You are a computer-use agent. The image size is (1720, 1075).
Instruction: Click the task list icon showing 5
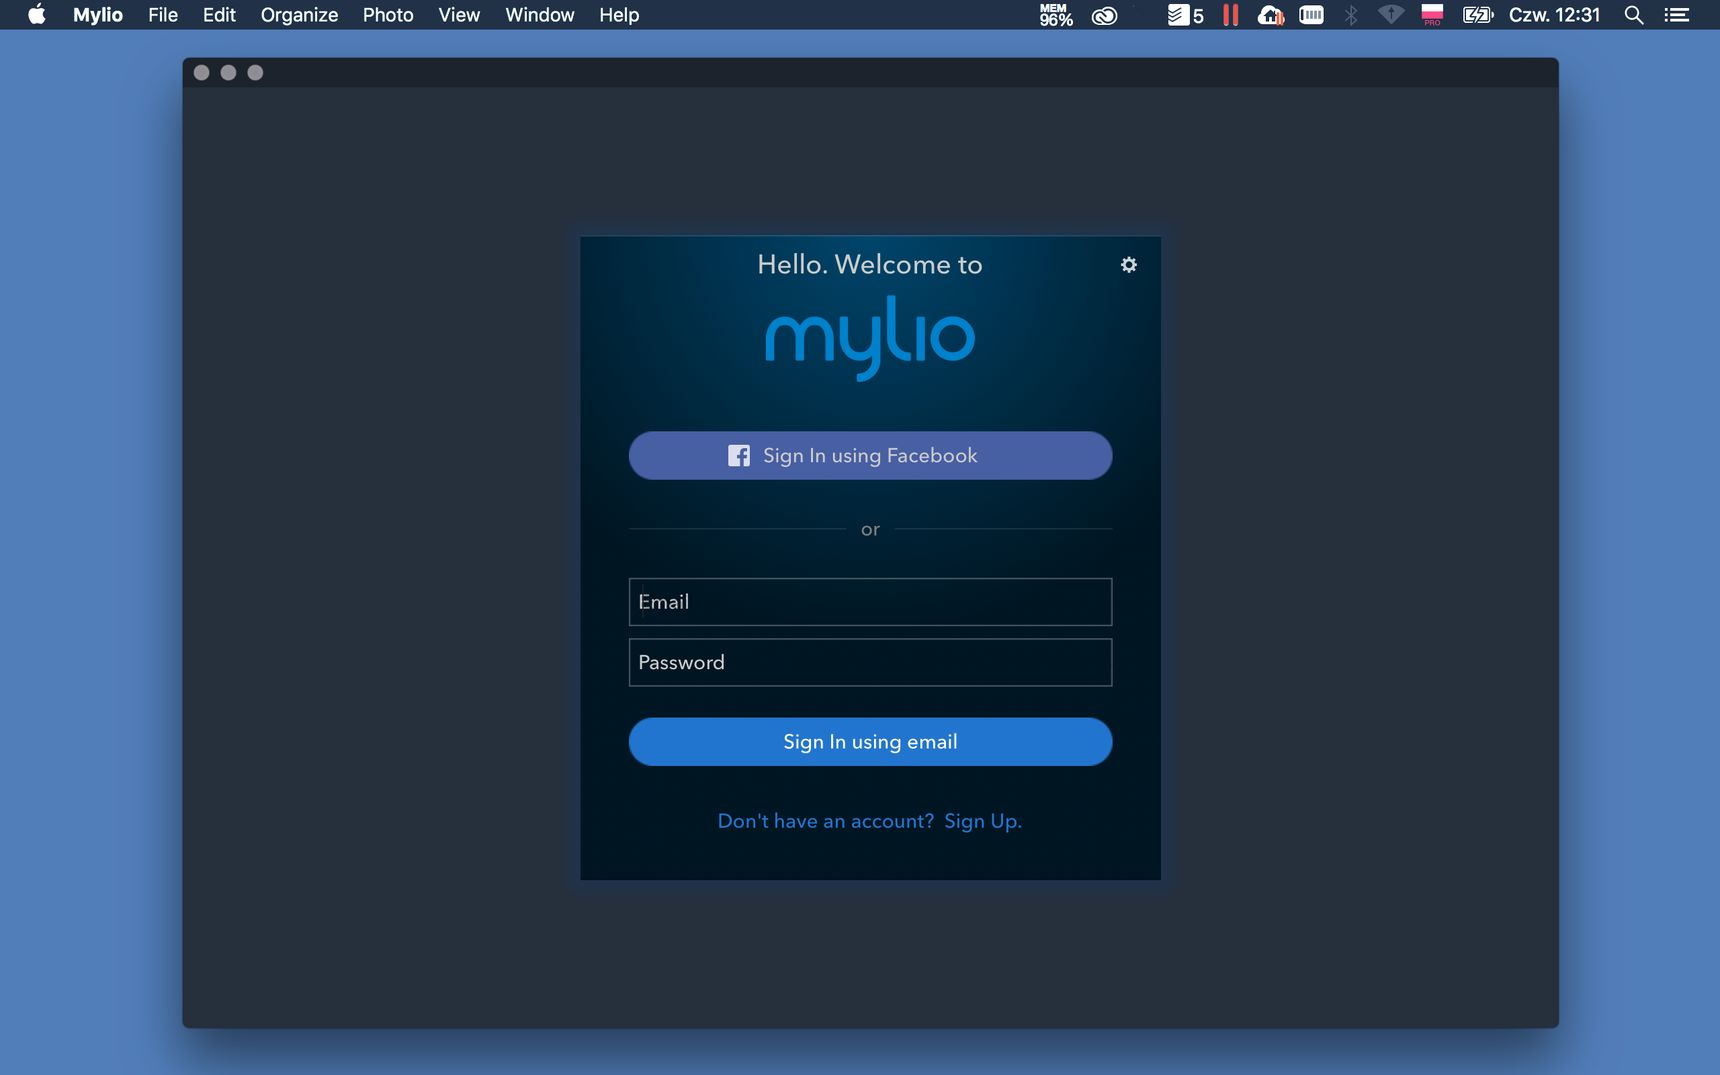pyautogui.click(x=1186, y=15)
